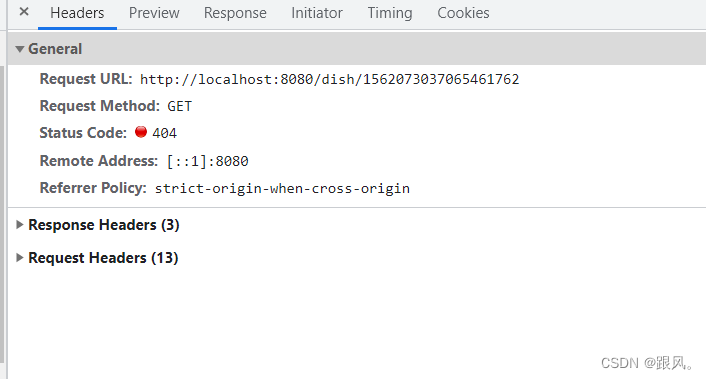Click the Request URL value

pyautogui.click(x=330, y=80)
